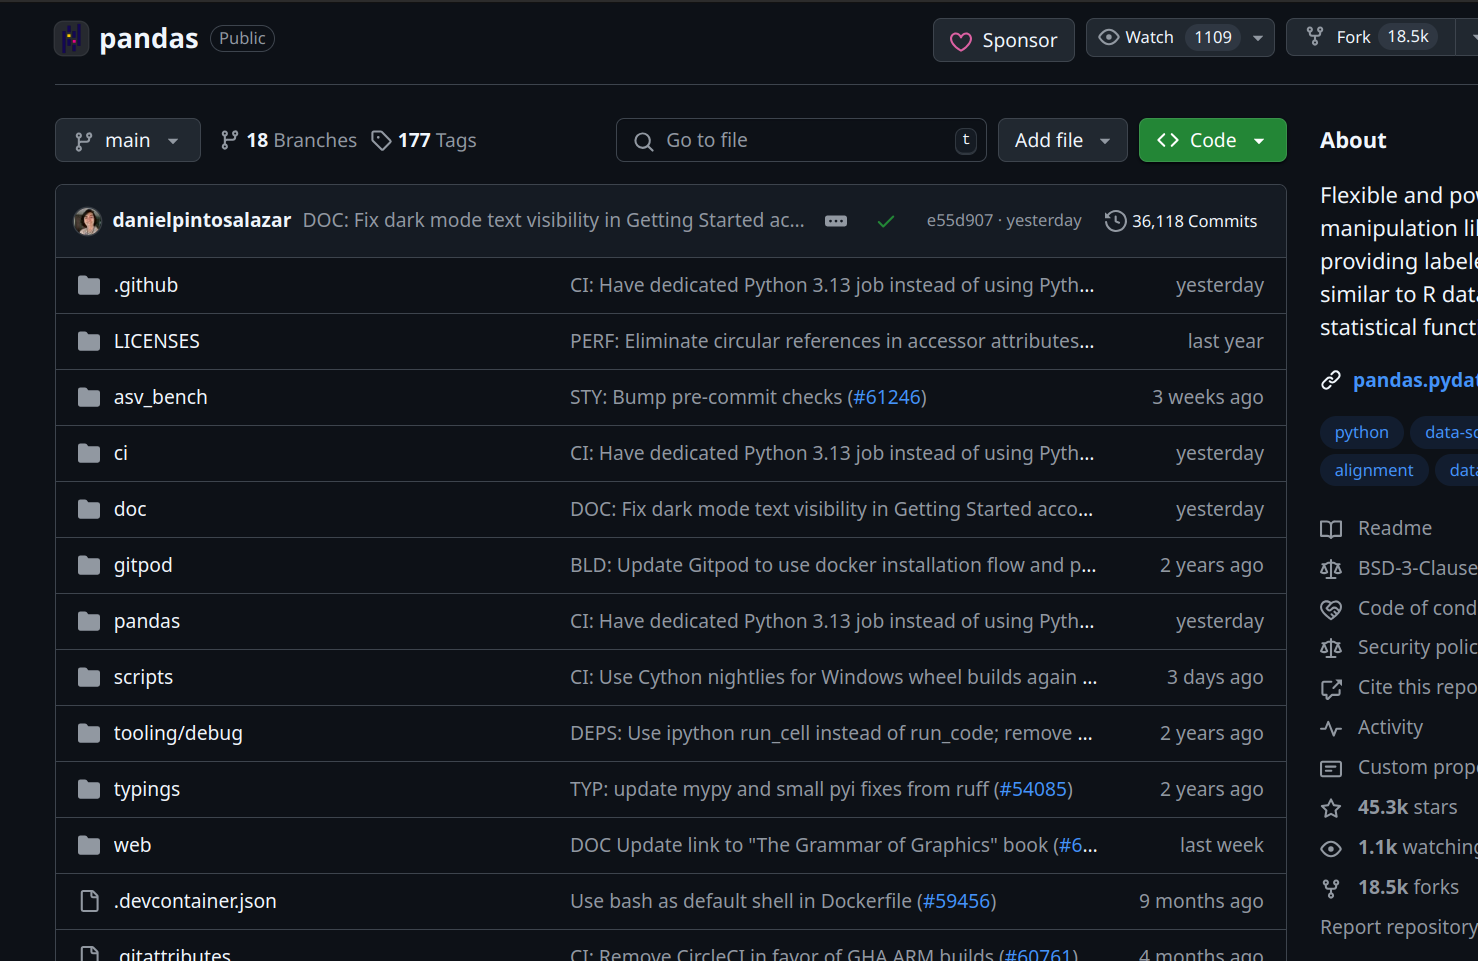The image size is (1478, 961).
Task: Open the 18 Branches link
Action: pos(289,140)
